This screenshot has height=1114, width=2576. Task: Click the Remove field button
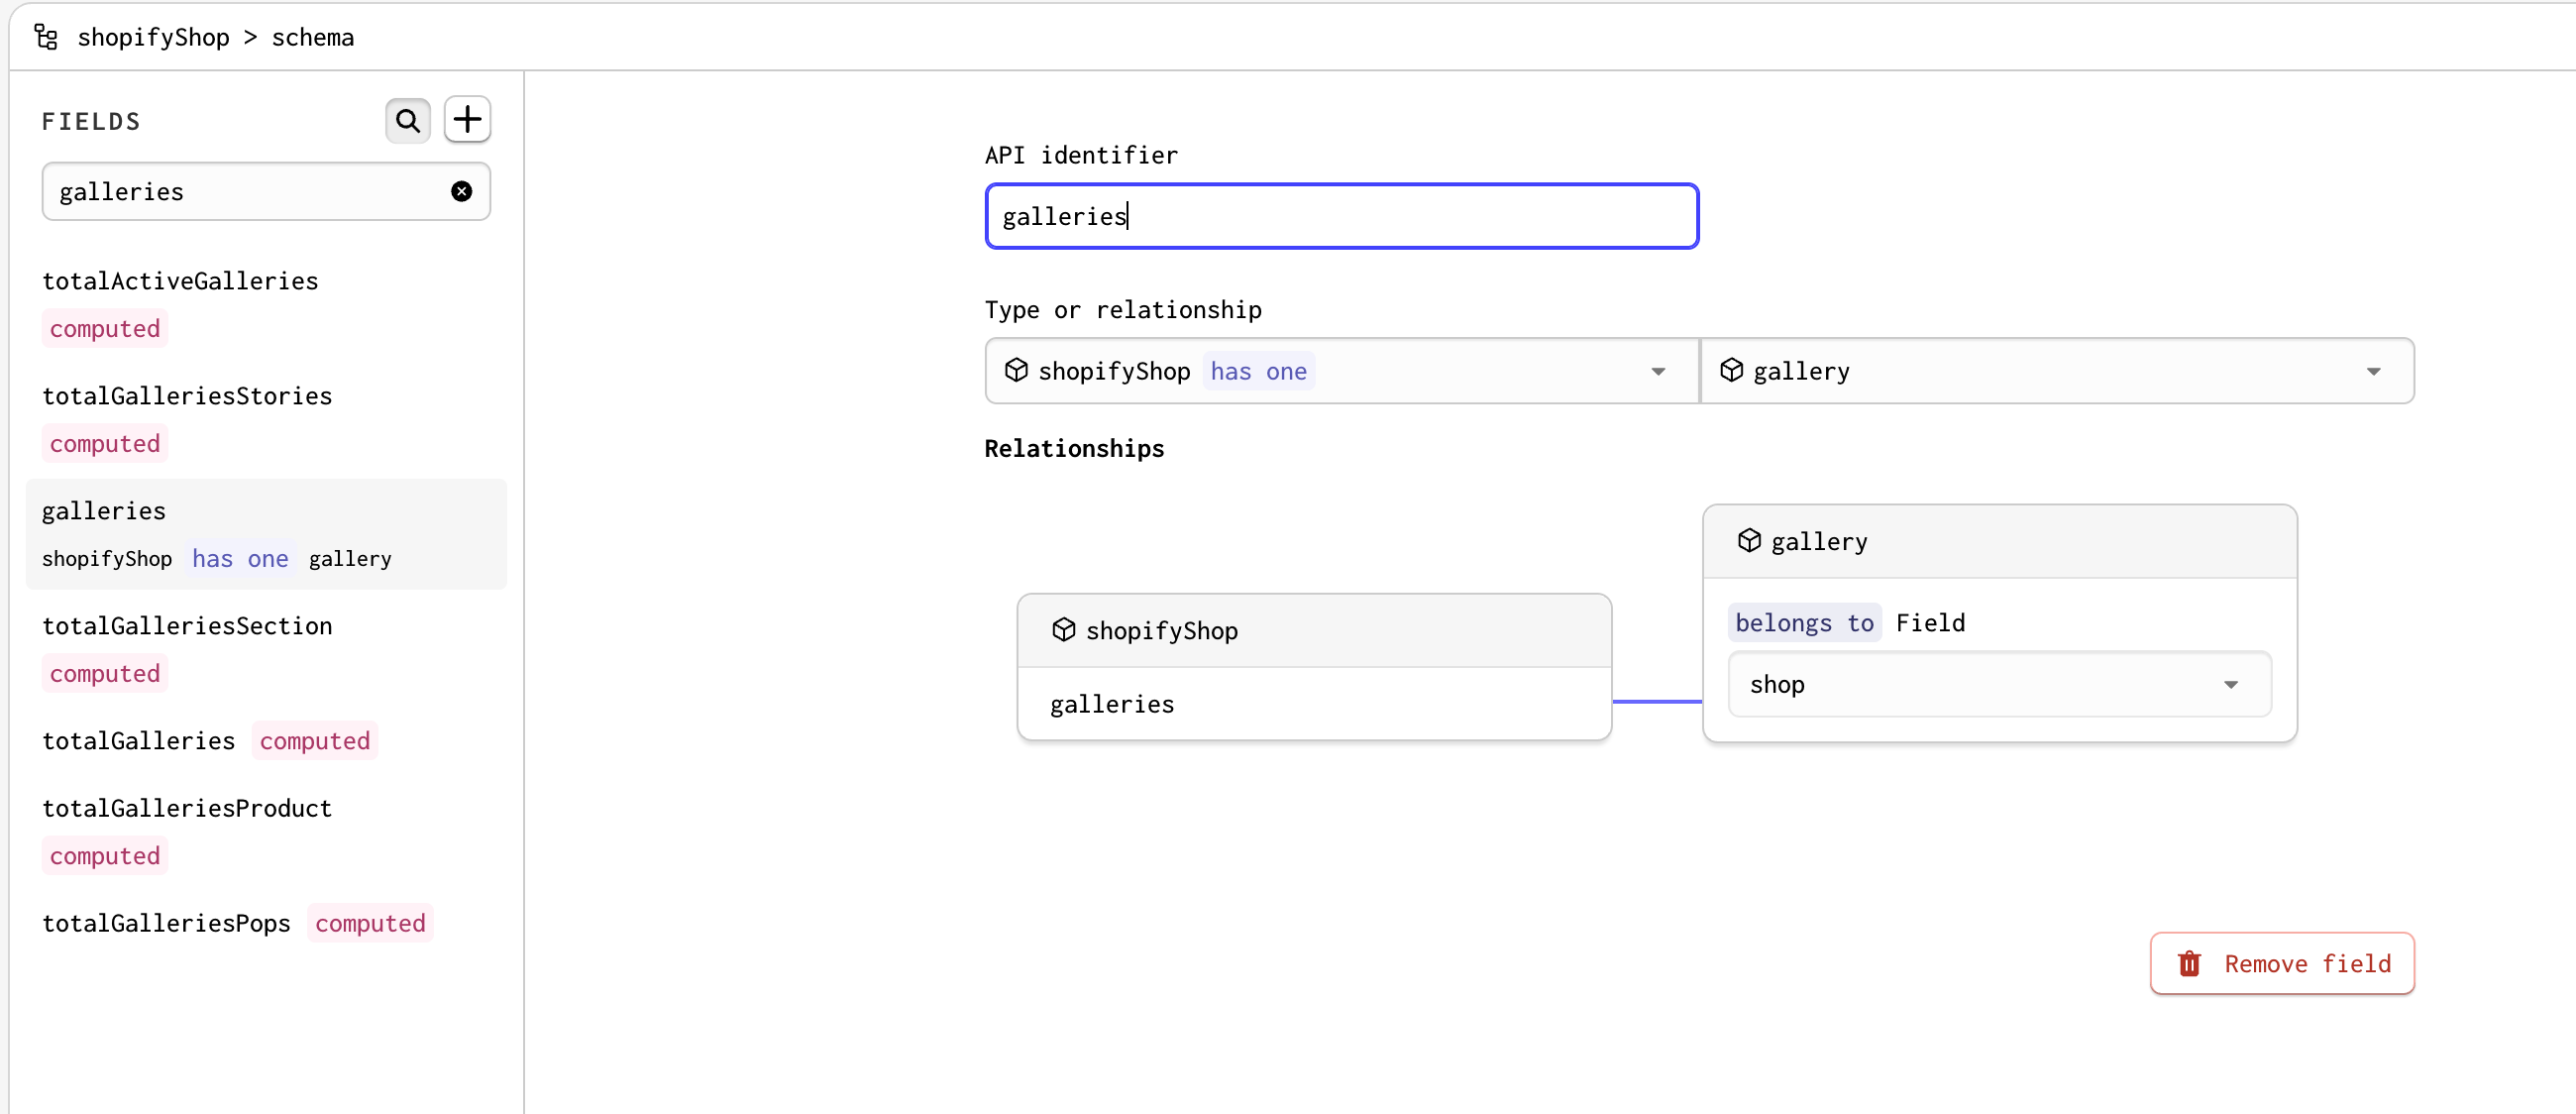pos(2282,963)
